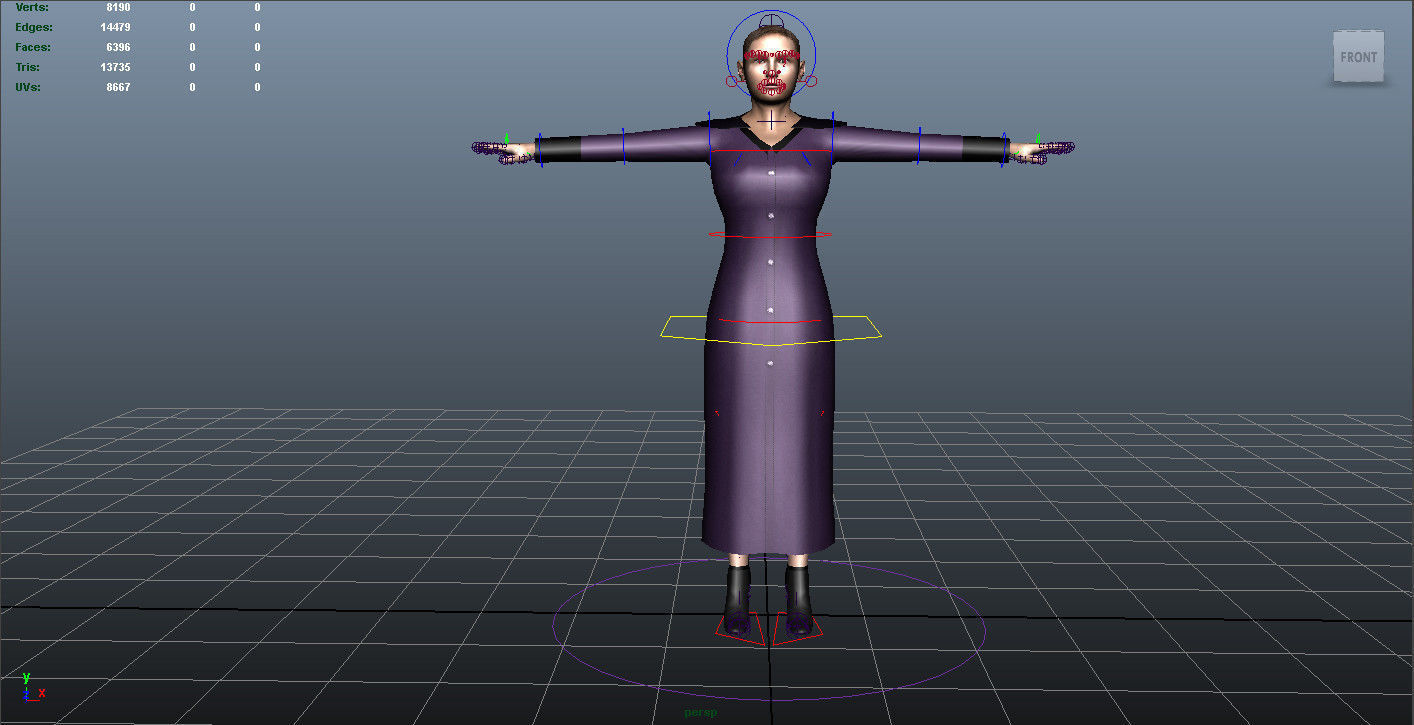Click the UVs: label in the HUD
Viewport: 1414px width, 725px height.
[x=29, y=87]
